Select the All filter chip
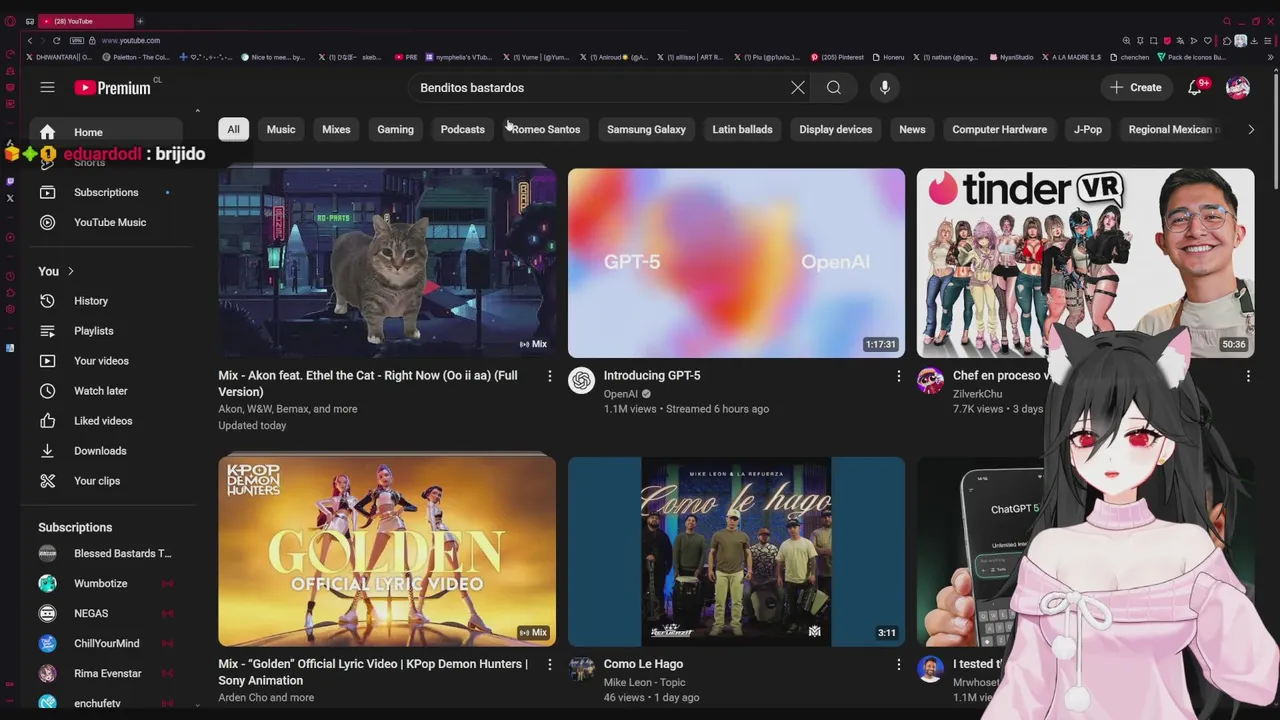 click(233, 129)
